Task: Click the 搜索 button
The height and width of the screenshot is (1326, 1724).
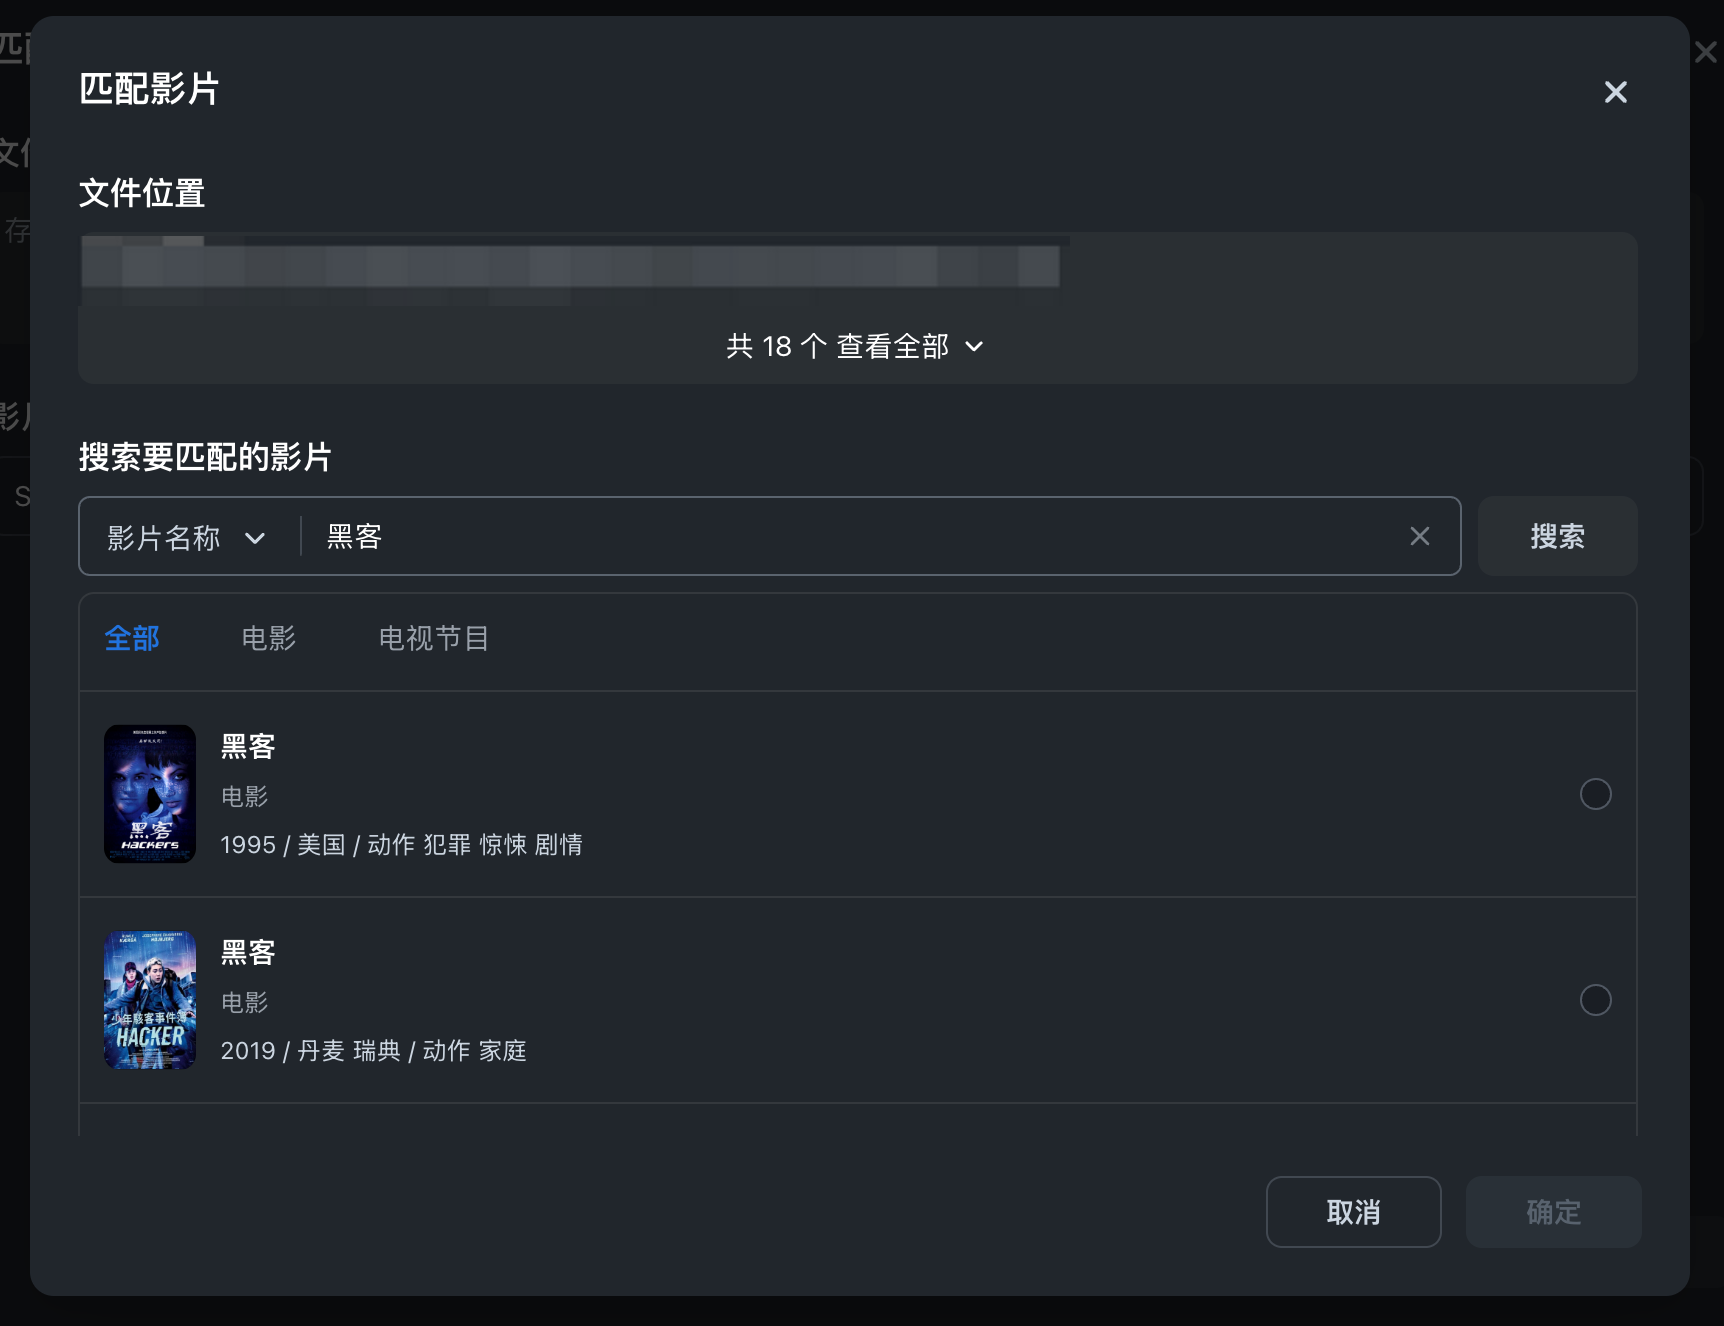Action: pos(1557,537)
